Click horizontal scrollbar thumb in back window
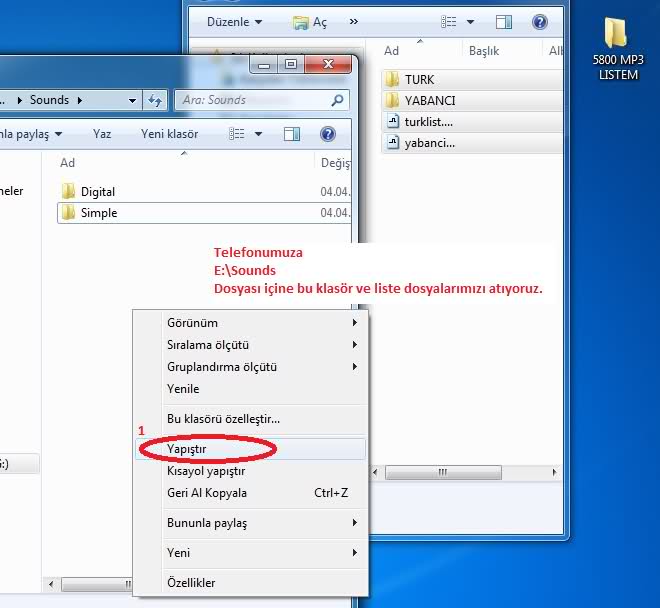 [443, 472]
